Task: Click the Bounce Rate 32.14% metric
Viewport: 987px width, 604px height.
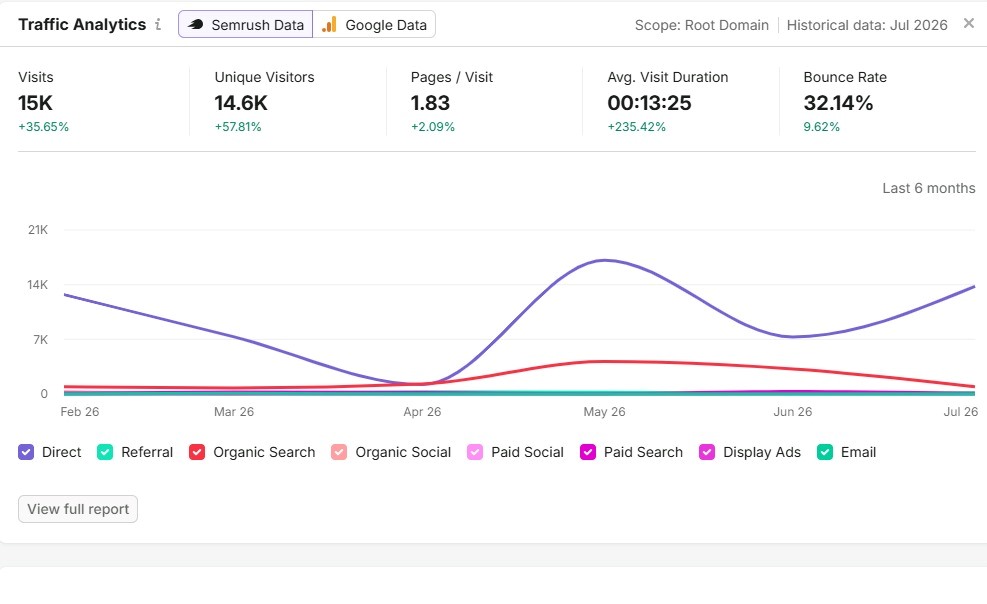Action: [838, 103]
